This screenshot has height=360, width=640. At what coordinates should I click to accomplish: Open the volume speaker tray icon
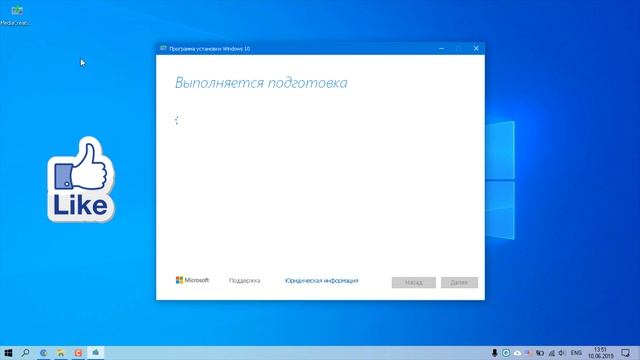pos(562,353)
